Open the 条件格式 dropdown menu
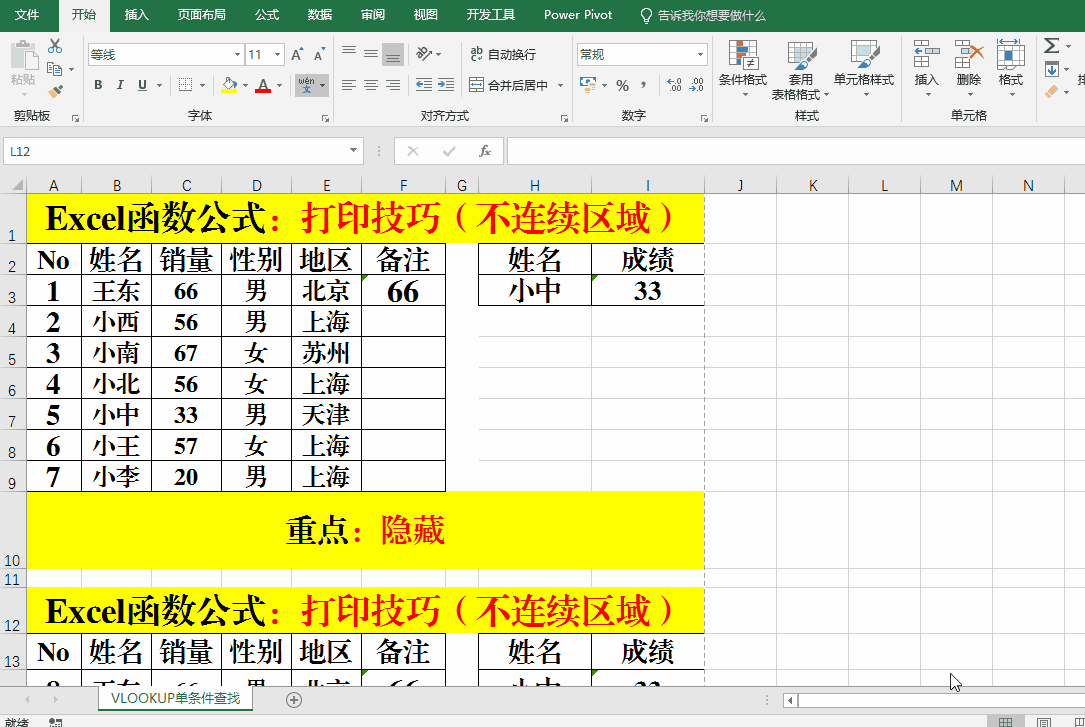The image size is (1085, 727). (743, 70)
